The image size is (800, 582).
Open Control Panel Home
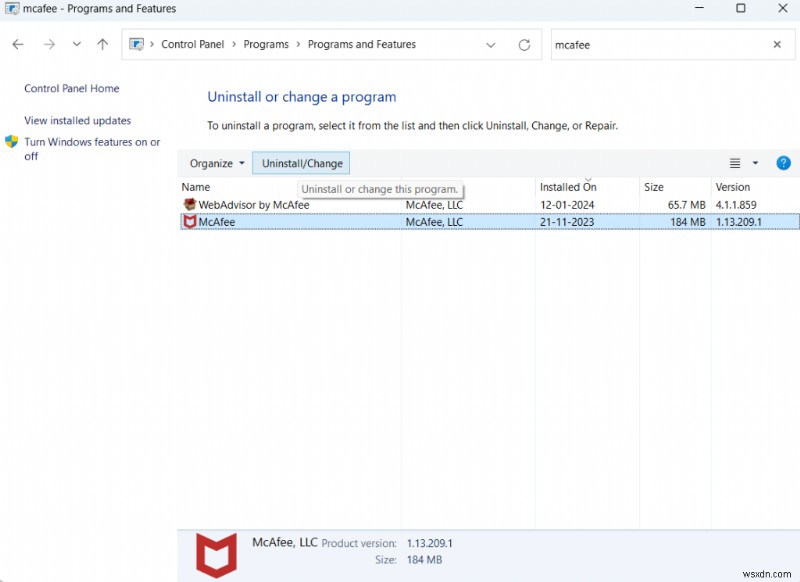[x=71, y=88]
